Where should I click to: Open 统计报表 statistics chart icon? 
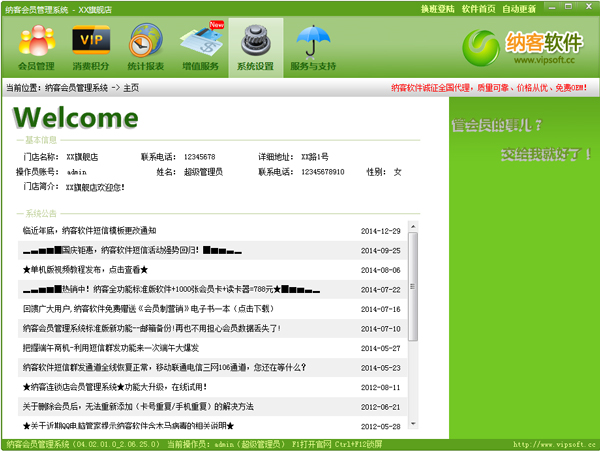[144, 48]
